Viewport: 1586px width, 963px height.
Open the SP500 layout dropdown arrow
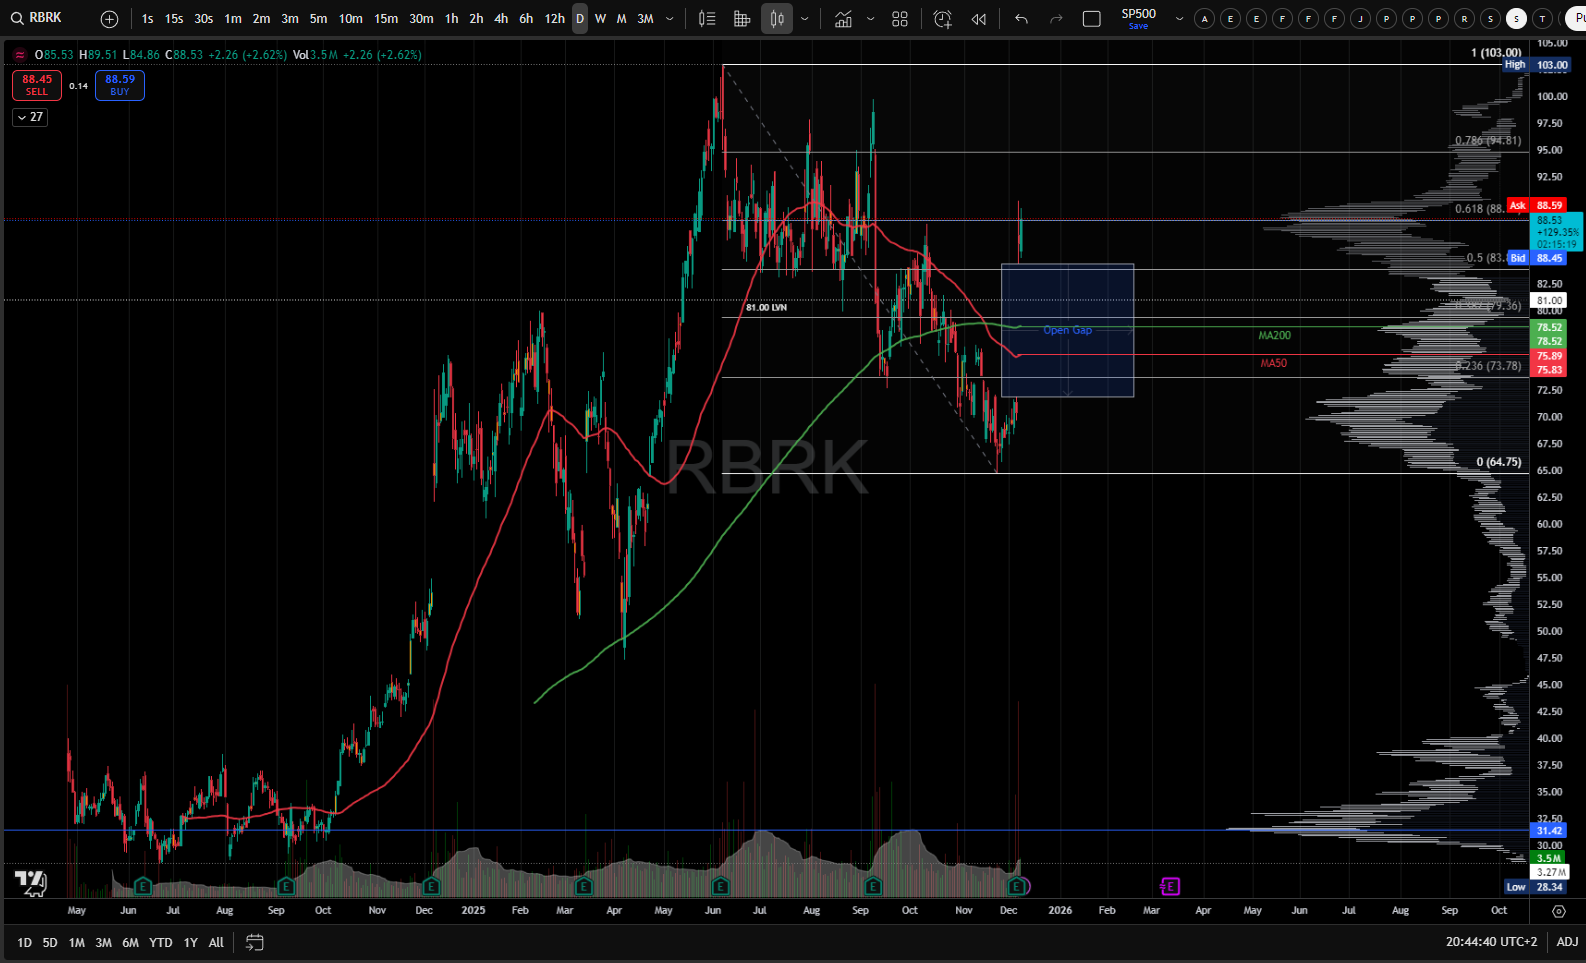pyautogui.click(x=1179, y=19)
